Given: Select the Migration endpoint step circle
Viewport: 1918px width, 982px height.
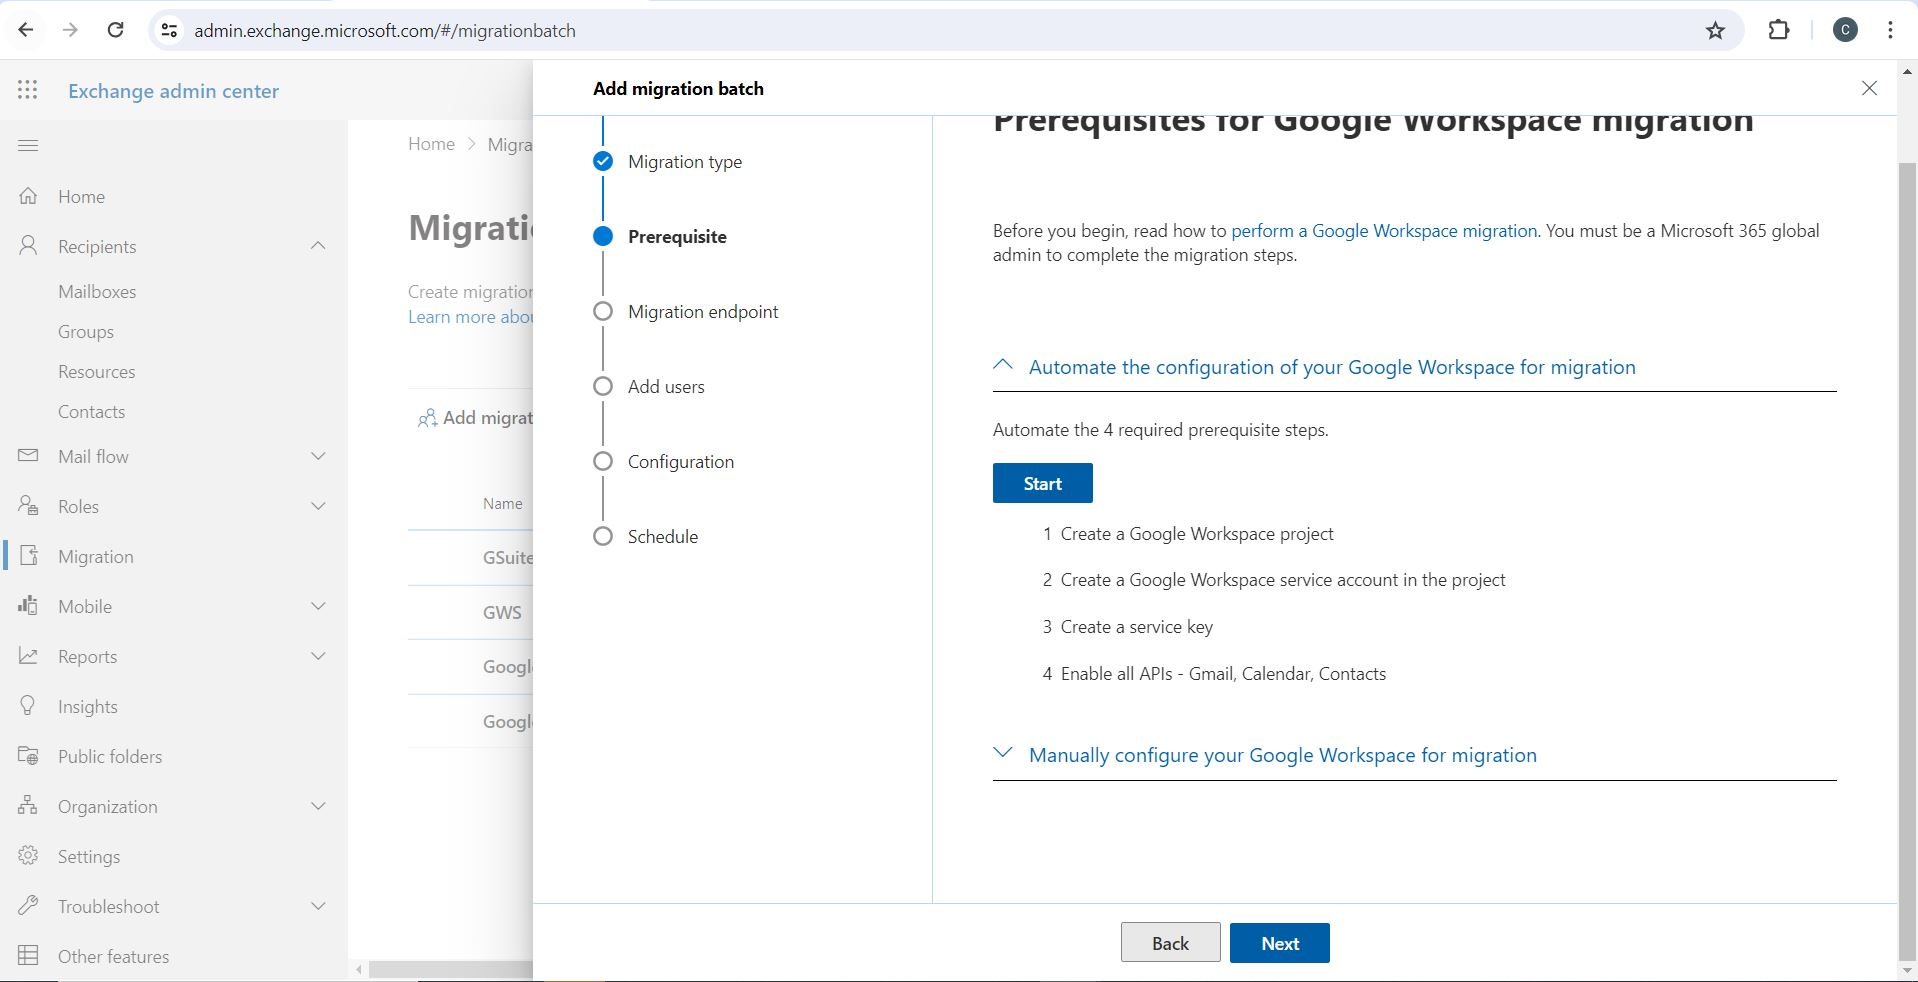Looking at the screenshot, I should click(x=603, y=311).
